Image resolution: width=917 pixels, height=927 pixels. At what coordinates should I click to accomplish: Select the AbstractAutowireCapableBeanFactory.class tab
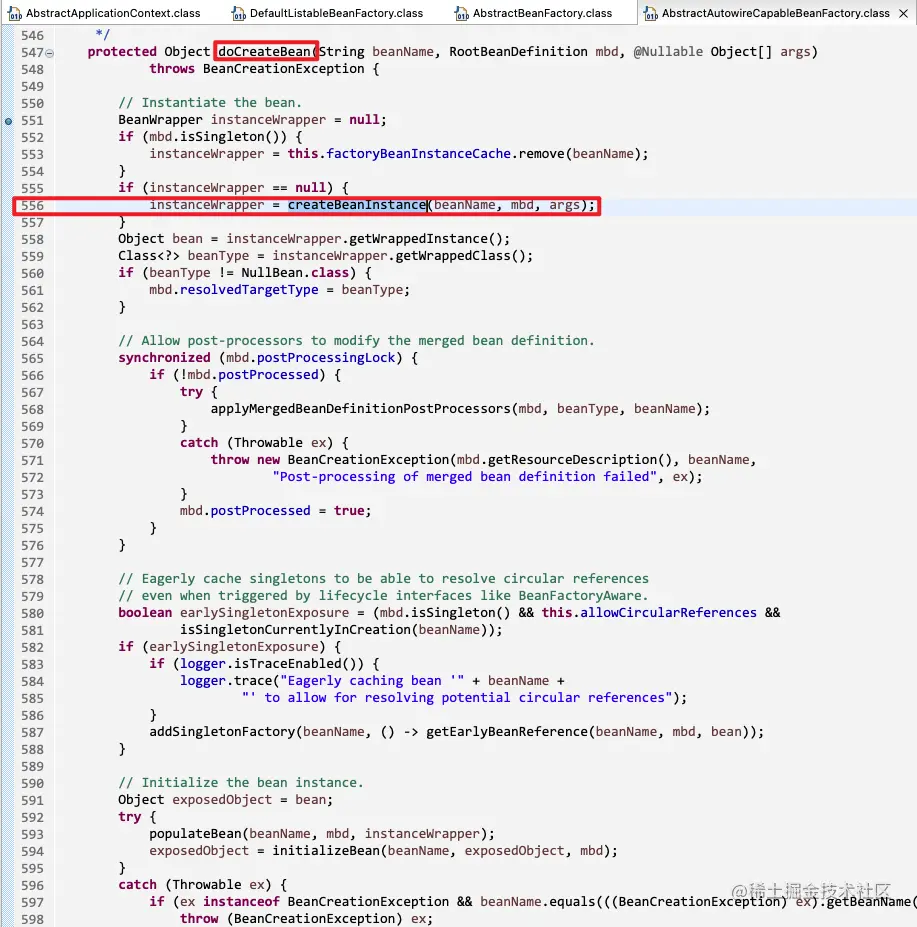[x=775, y=13]
